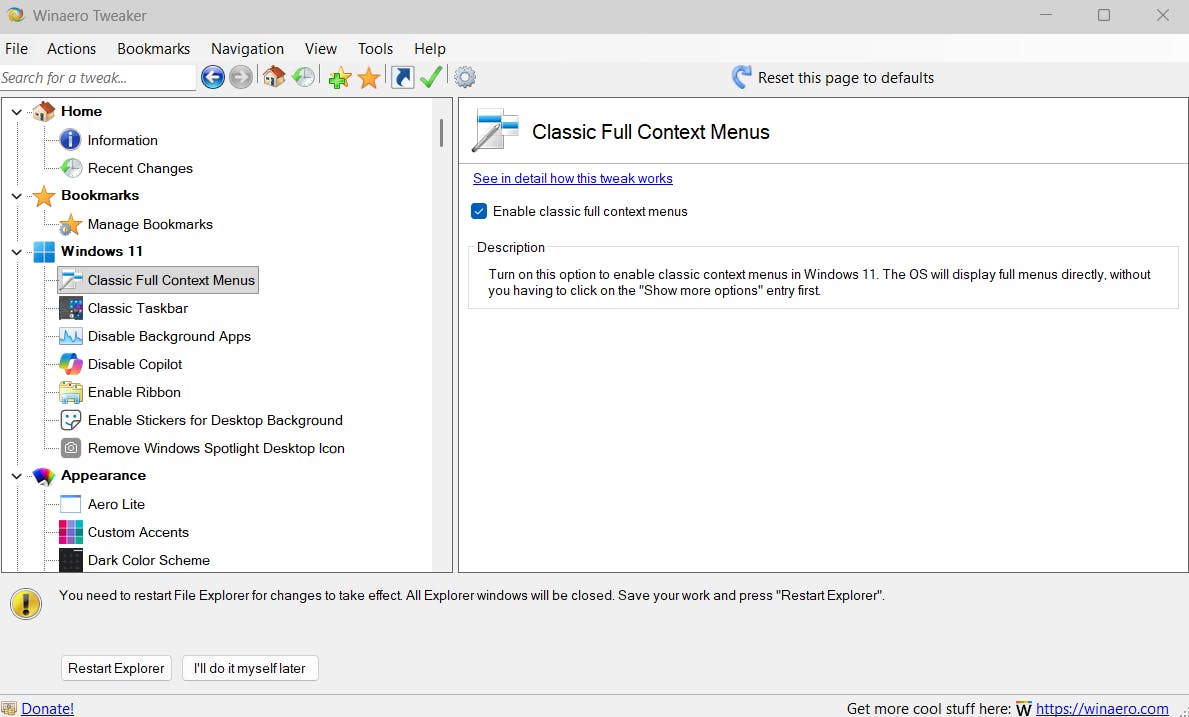Viewport: 1189px width, 717px height.
Task: Click the Custom Accents color-tiles icon
Action: click(71, 532)
